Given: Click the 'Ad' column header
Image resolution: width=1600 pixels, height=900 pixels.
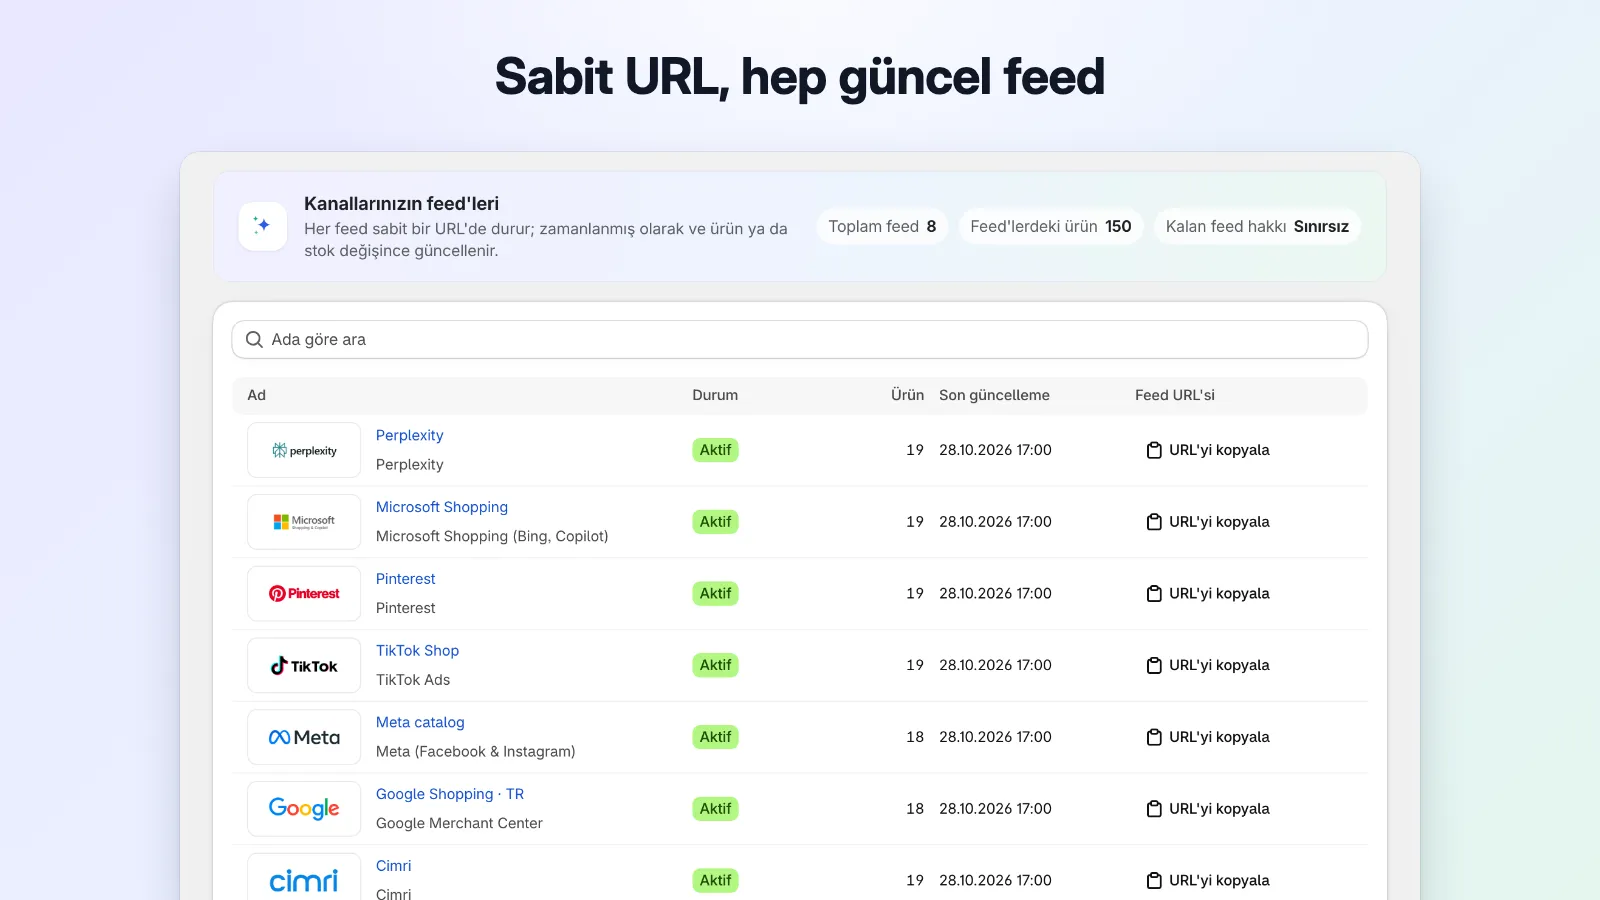Looking at the screenshot, I should point(256,395).
